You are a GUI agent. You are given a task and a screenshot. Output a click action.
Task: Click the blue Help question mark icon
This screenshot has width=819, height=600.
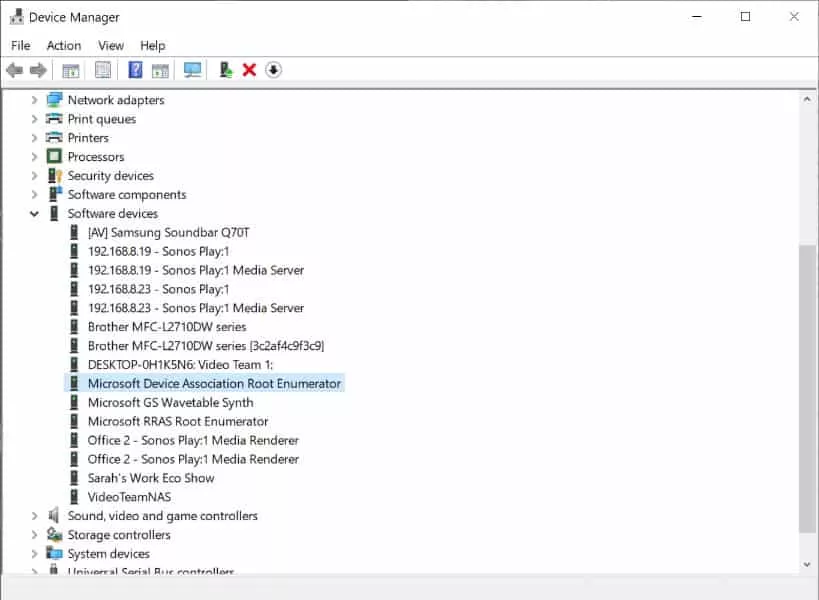[x=135, y=70]
